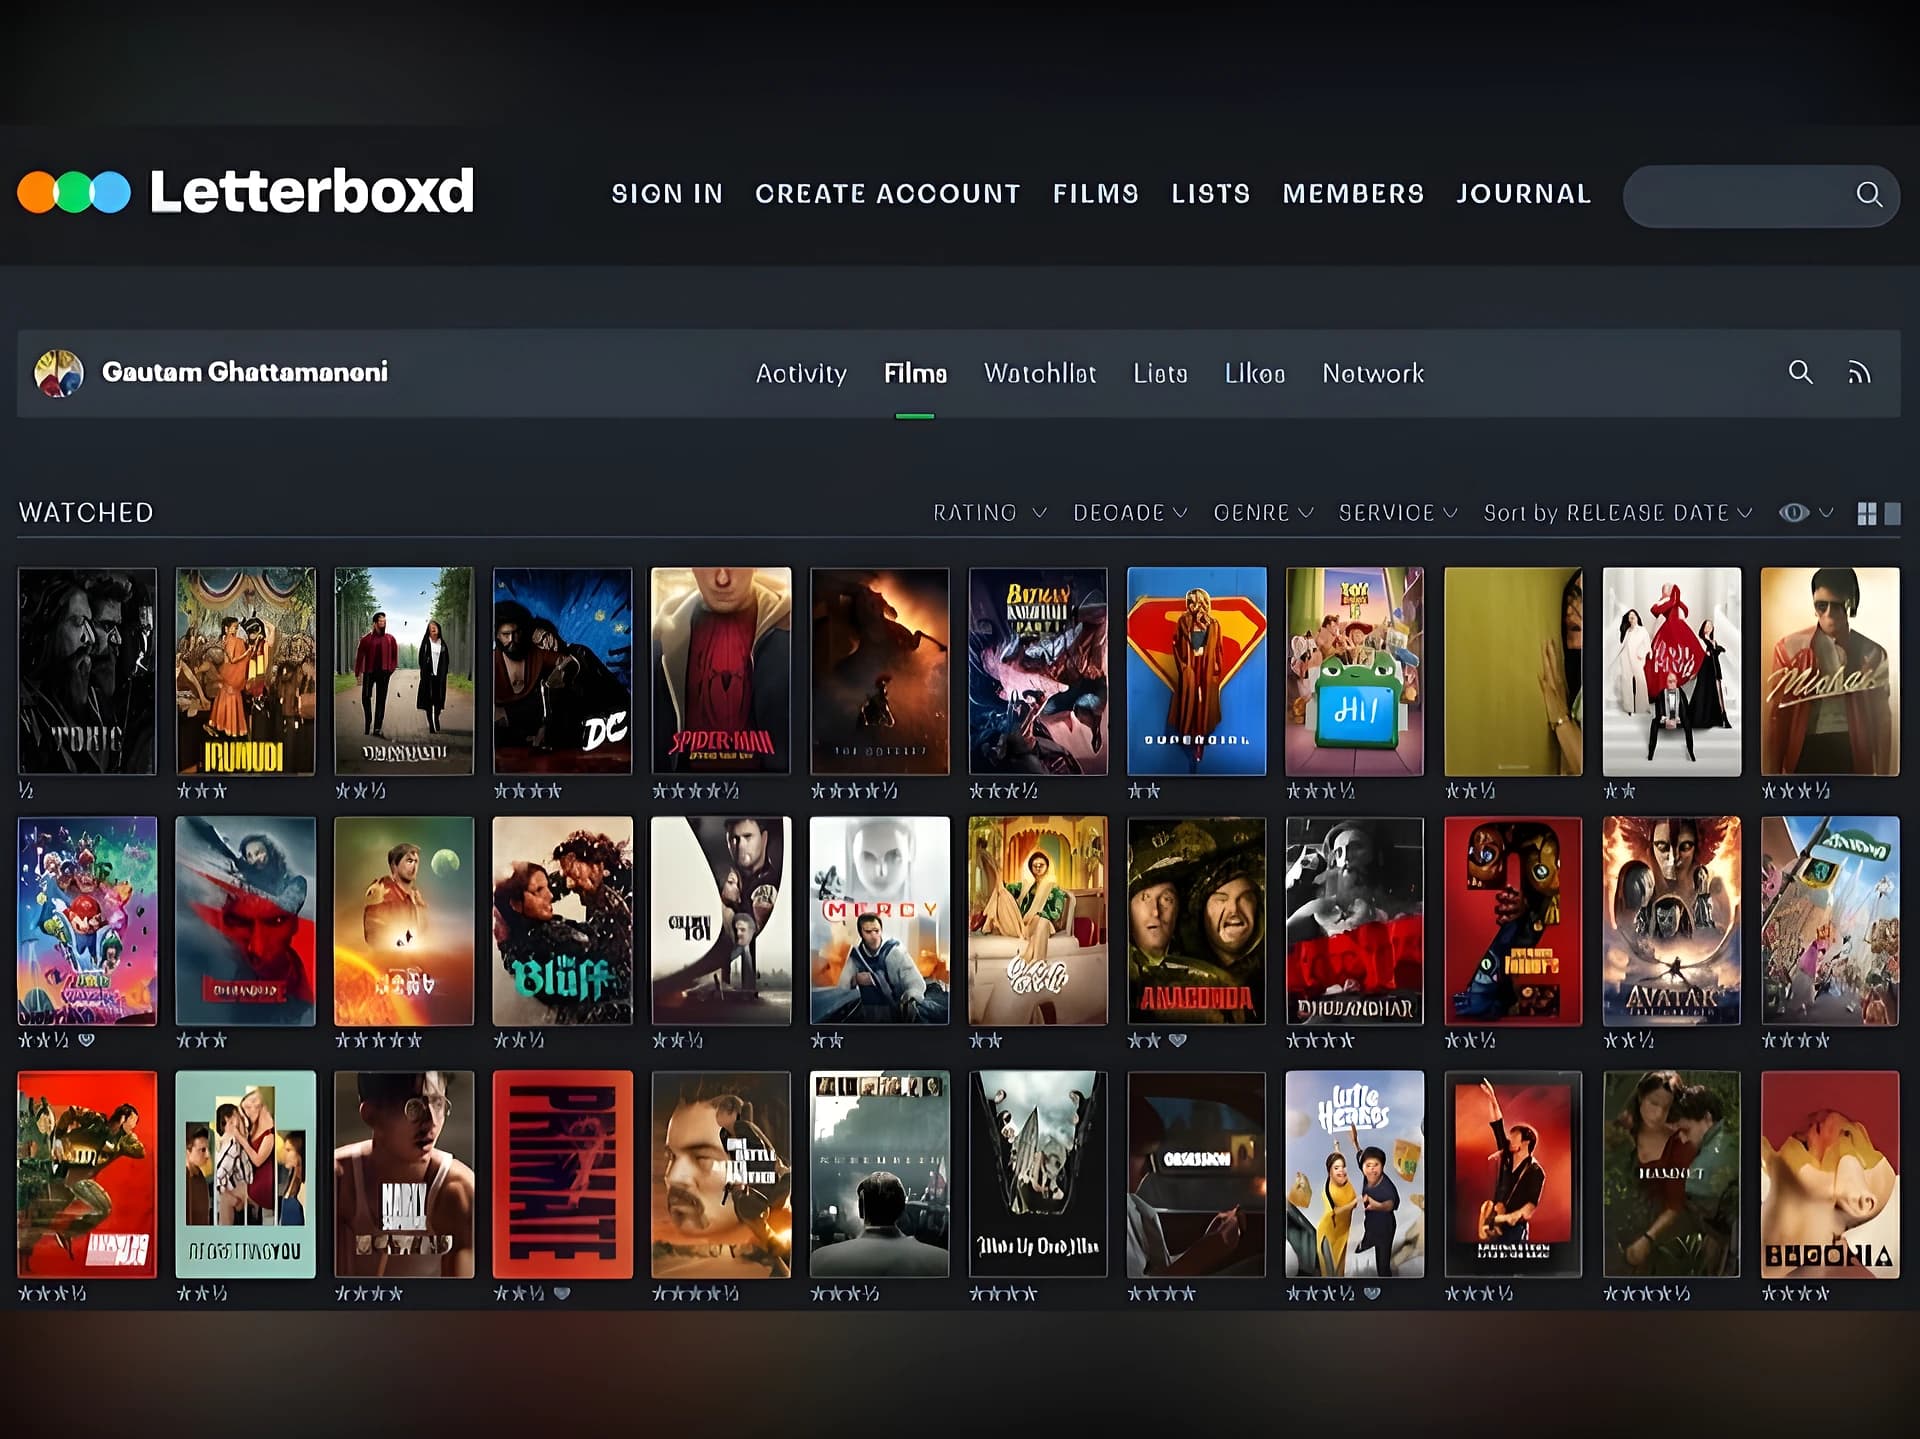Click the heart icon under the Little Hearts poster
This screenshot has height=1439, width=1920.
point(1372,1294)
